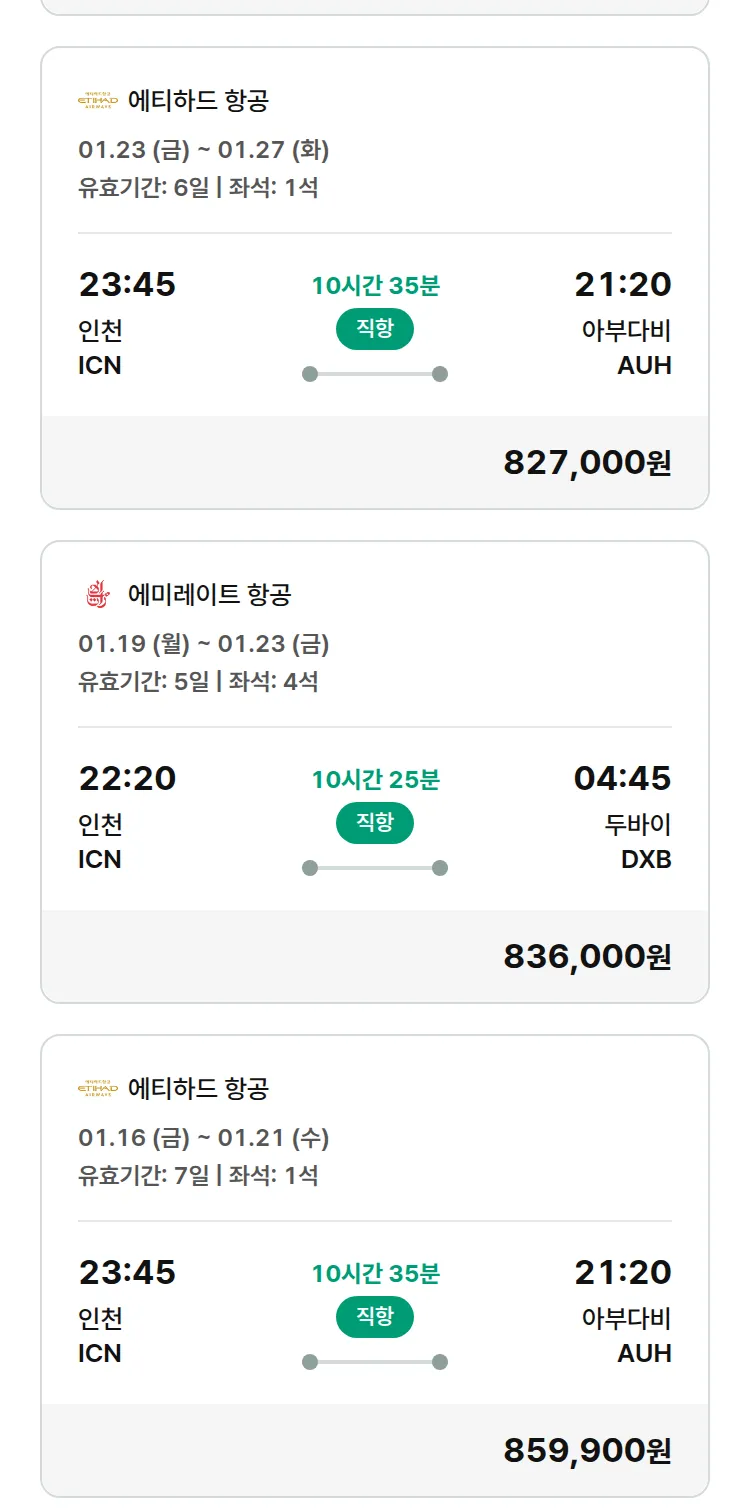Image resolution: width=750 pixels, height=1510 pixels.
Task: Click the Etihad logo on the 859,900원 card
Action: [98, 1088]
